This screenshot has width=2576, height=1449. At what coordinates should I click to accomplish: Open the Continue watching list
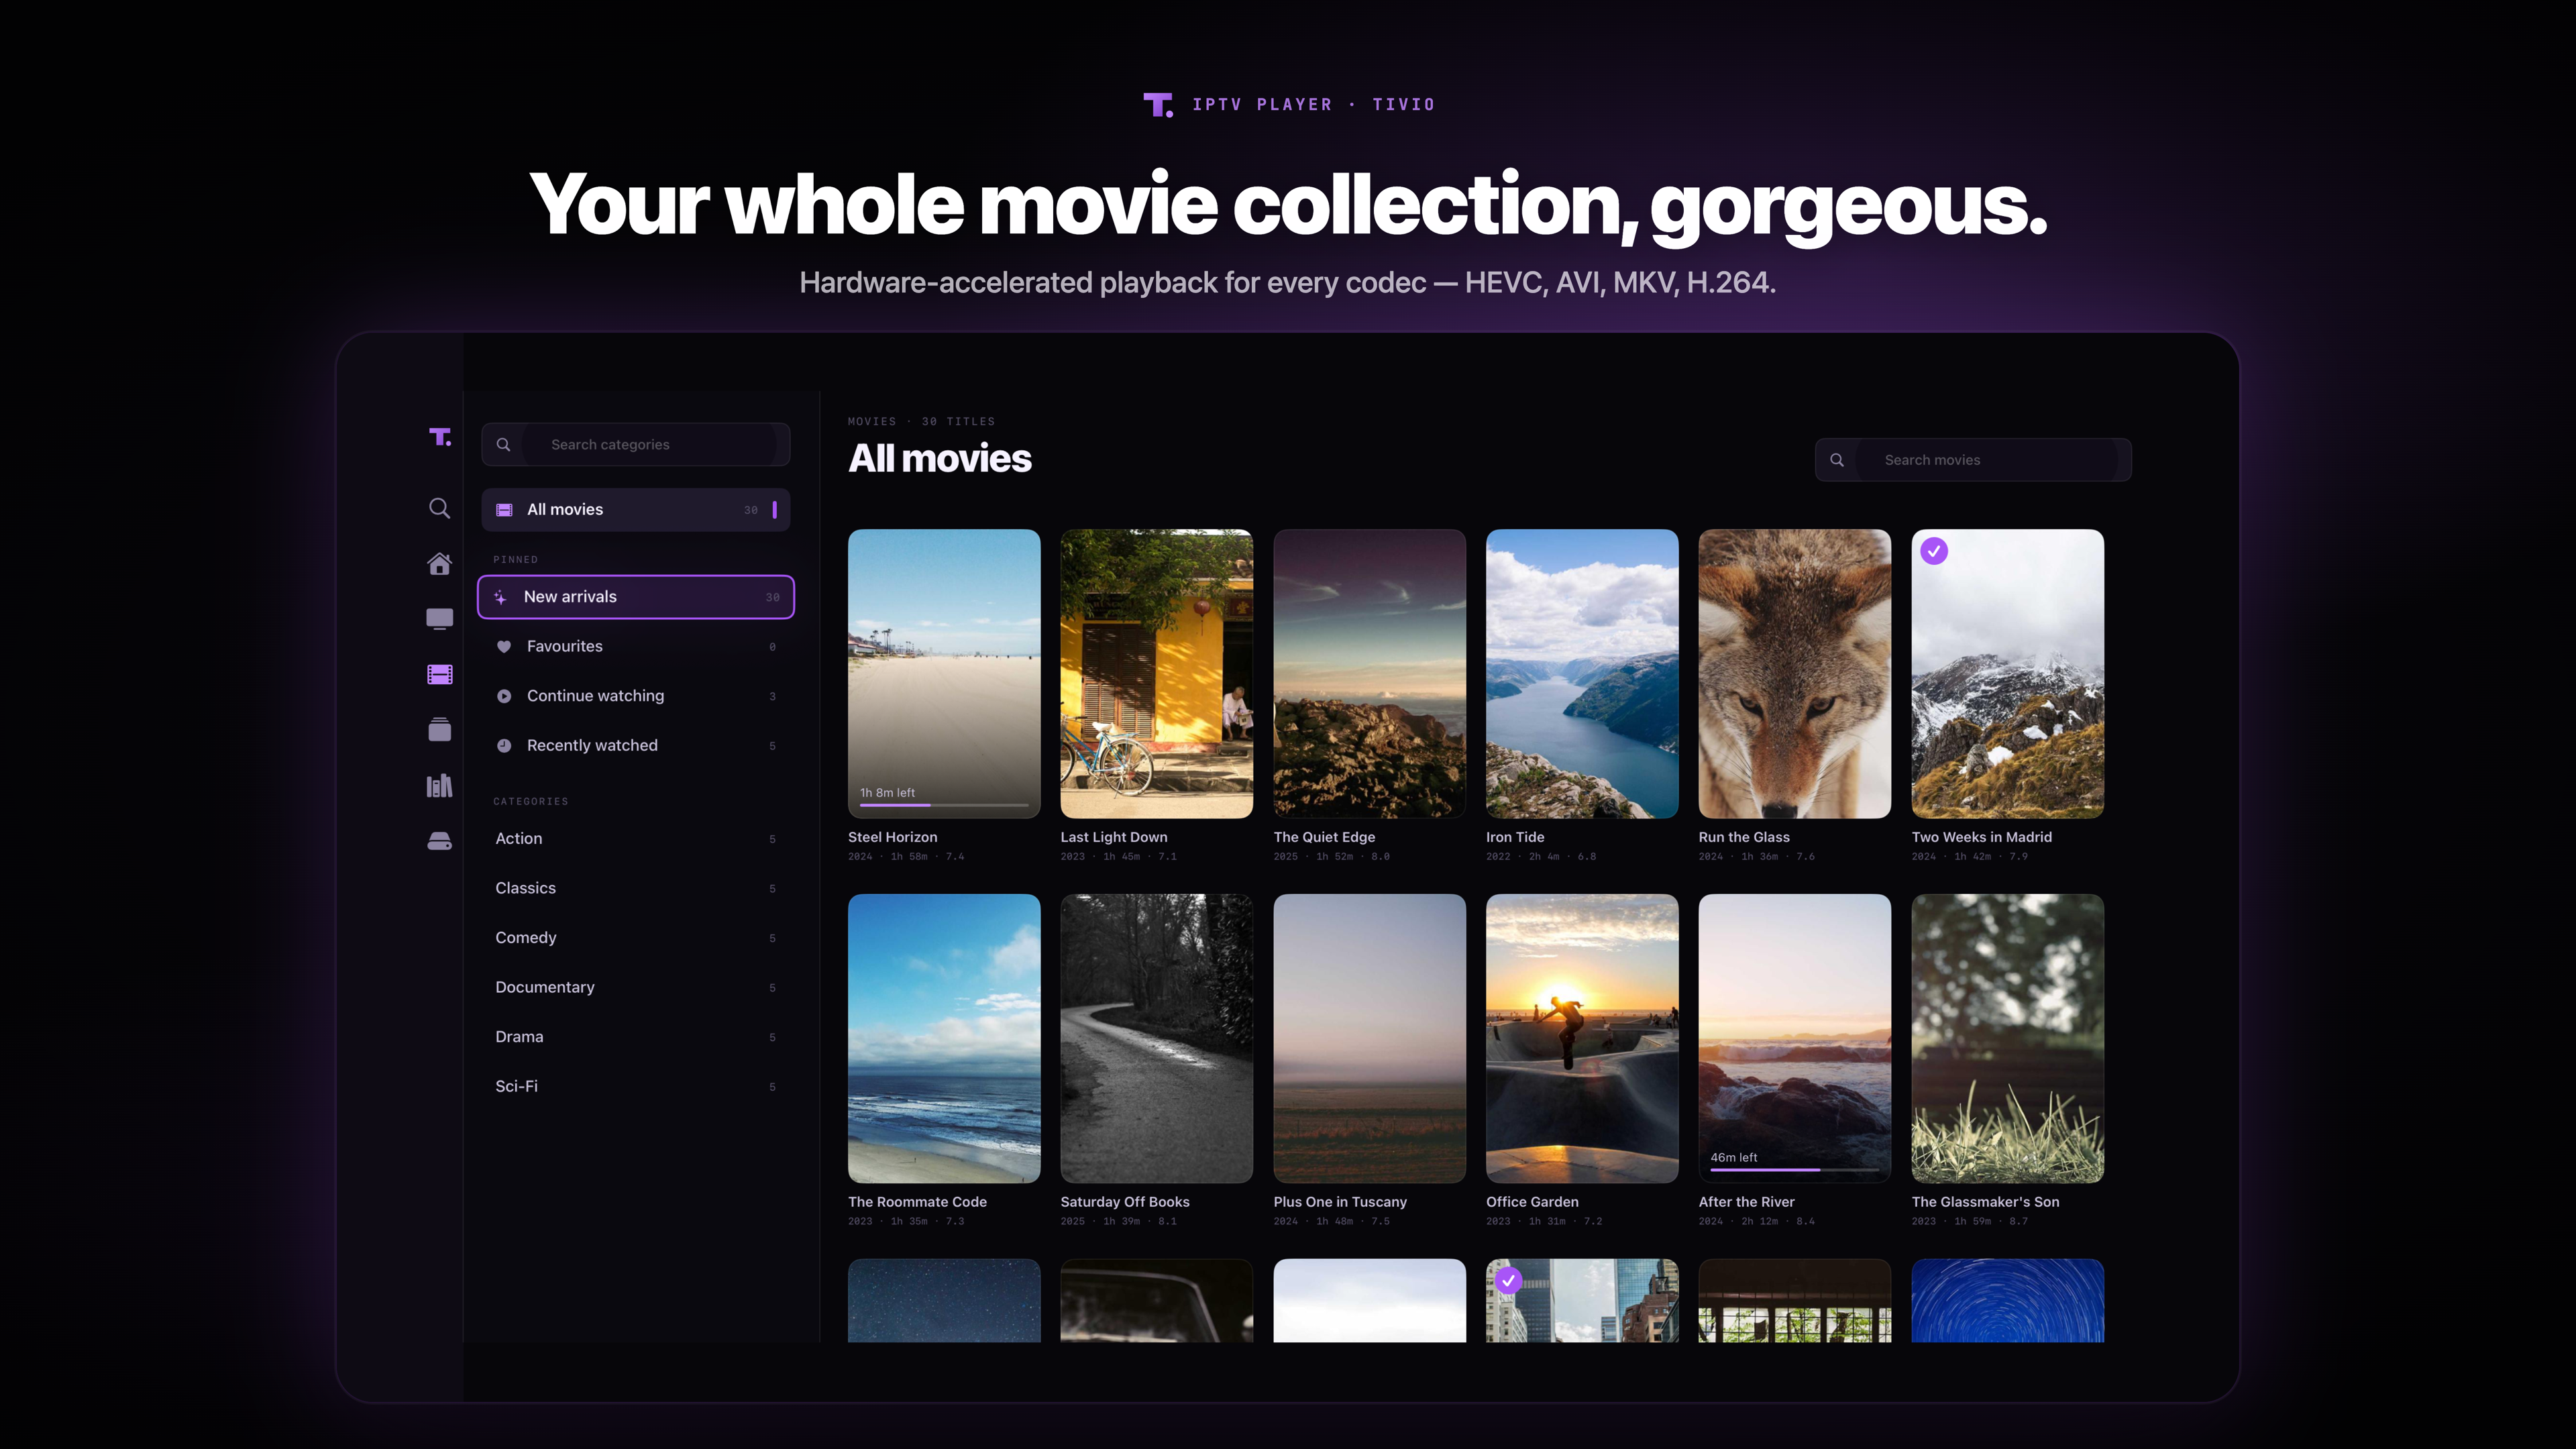[636, 696]
